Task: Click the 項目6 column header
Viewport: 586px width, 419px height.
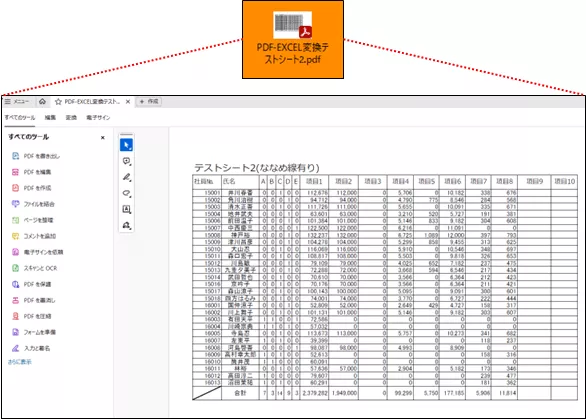Action: pyautogui.click(x=452, y=181)
